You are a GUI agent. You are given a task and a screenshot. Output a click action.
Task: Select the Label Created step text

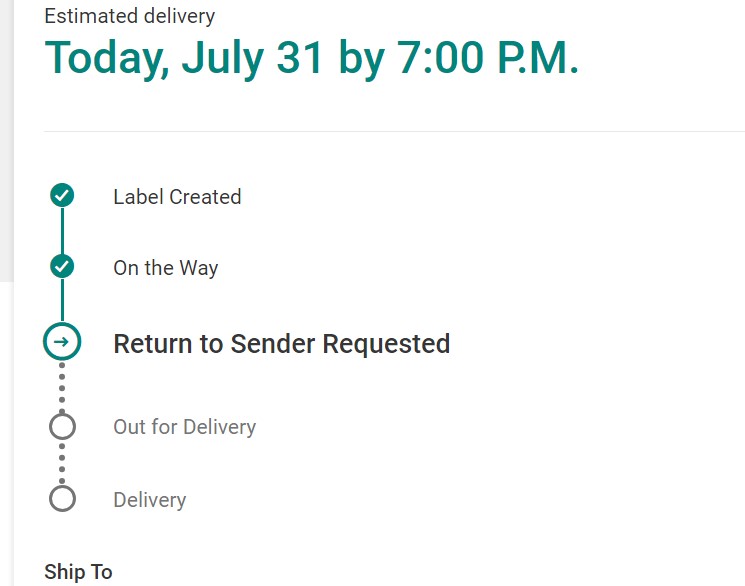(x=177, y=197)
